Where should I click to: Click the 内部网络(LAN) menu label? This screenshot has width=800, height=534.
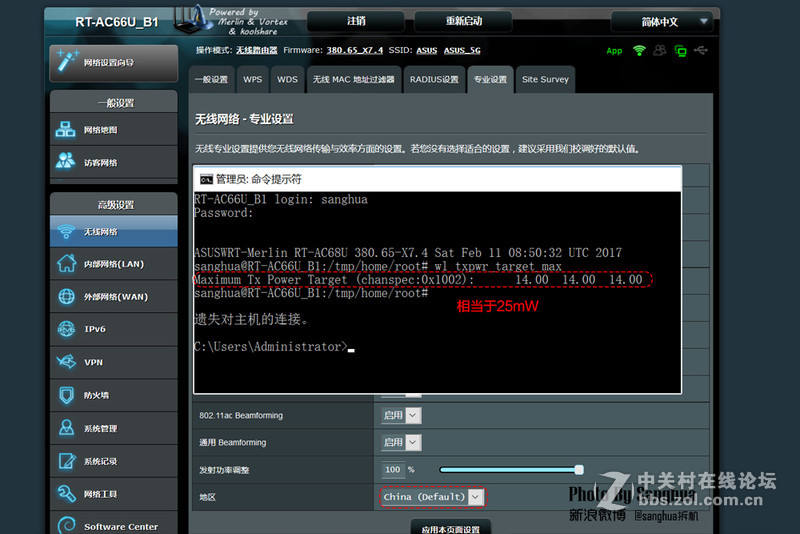(114, 264)
